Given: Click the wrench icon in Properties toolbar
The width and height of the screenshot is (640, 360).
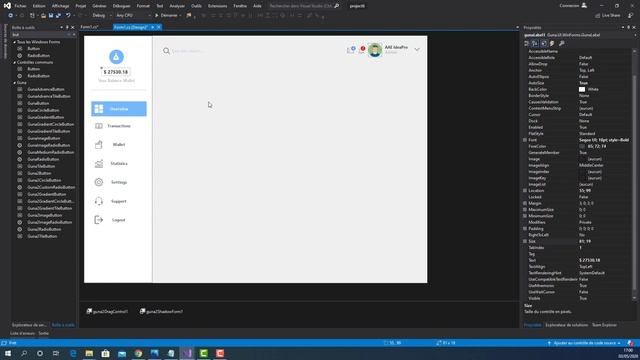Looking at the screenshot, I should coord(562,43).
